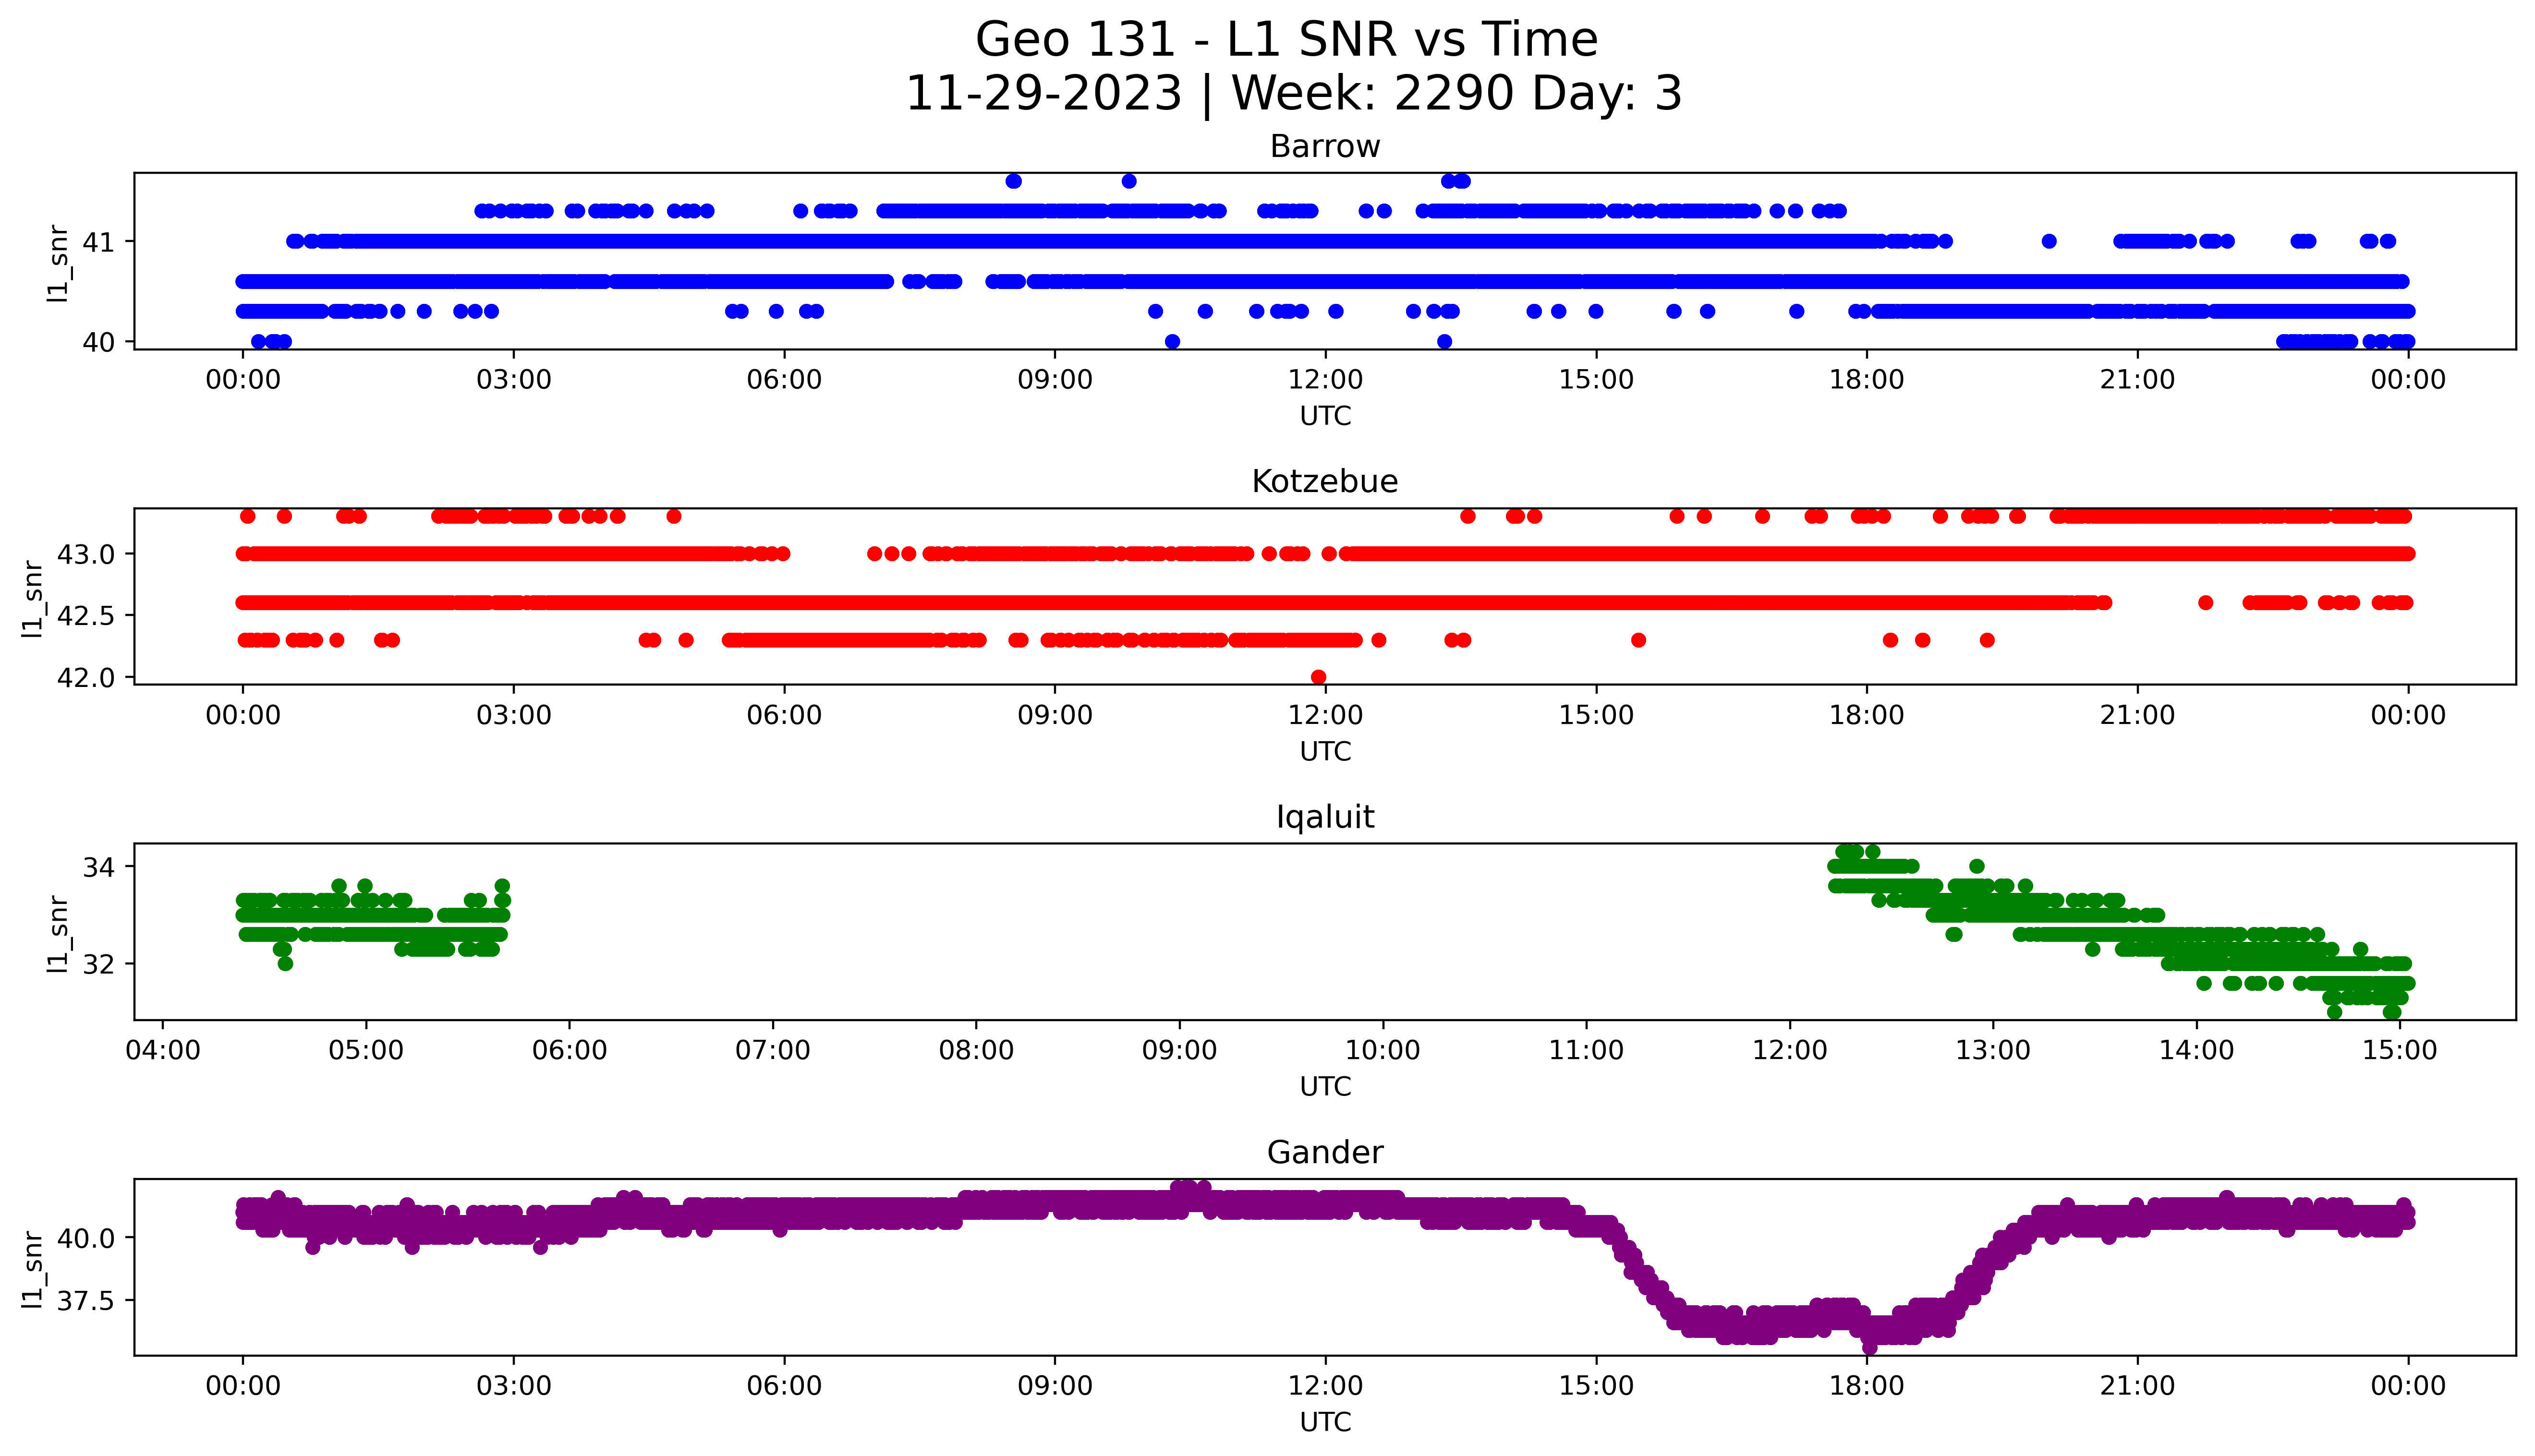Click the 03:00 tick on Gander x-axis
Viewport: 2535px width, 1456px height.
pos(514,1386)
